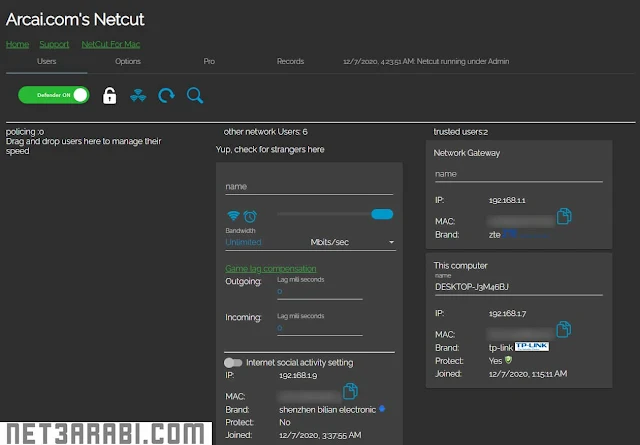Click the bandwidth speed slider handle

click(x=382, y=214)
